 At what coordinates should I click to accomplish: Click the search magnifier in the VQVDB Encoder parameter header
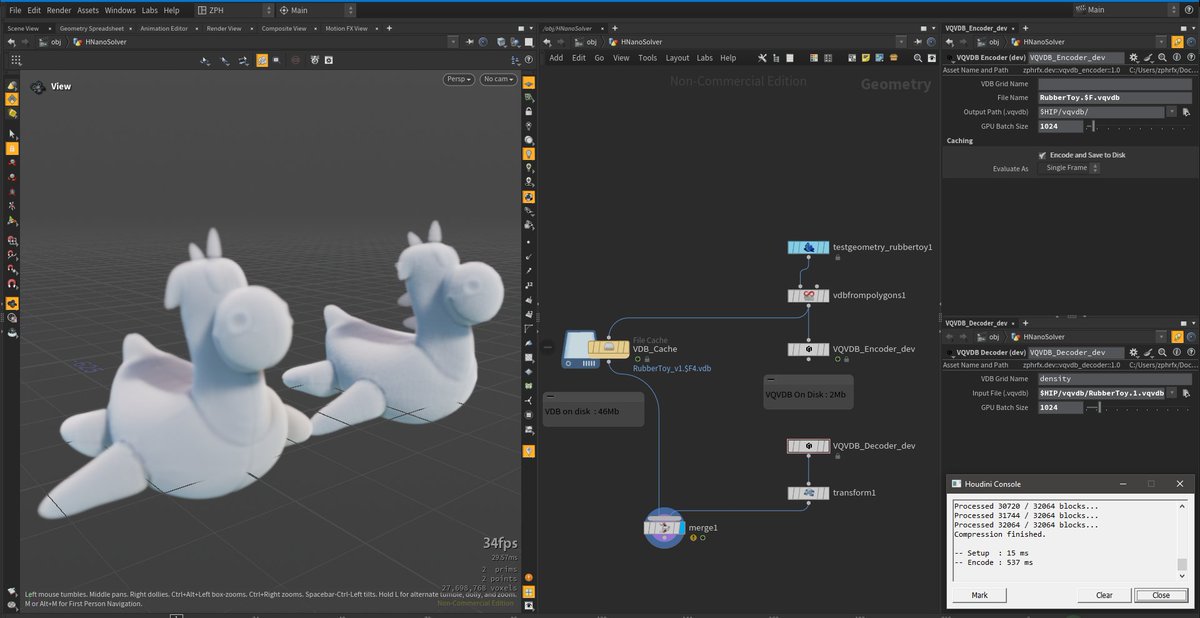coord(1162,58)
